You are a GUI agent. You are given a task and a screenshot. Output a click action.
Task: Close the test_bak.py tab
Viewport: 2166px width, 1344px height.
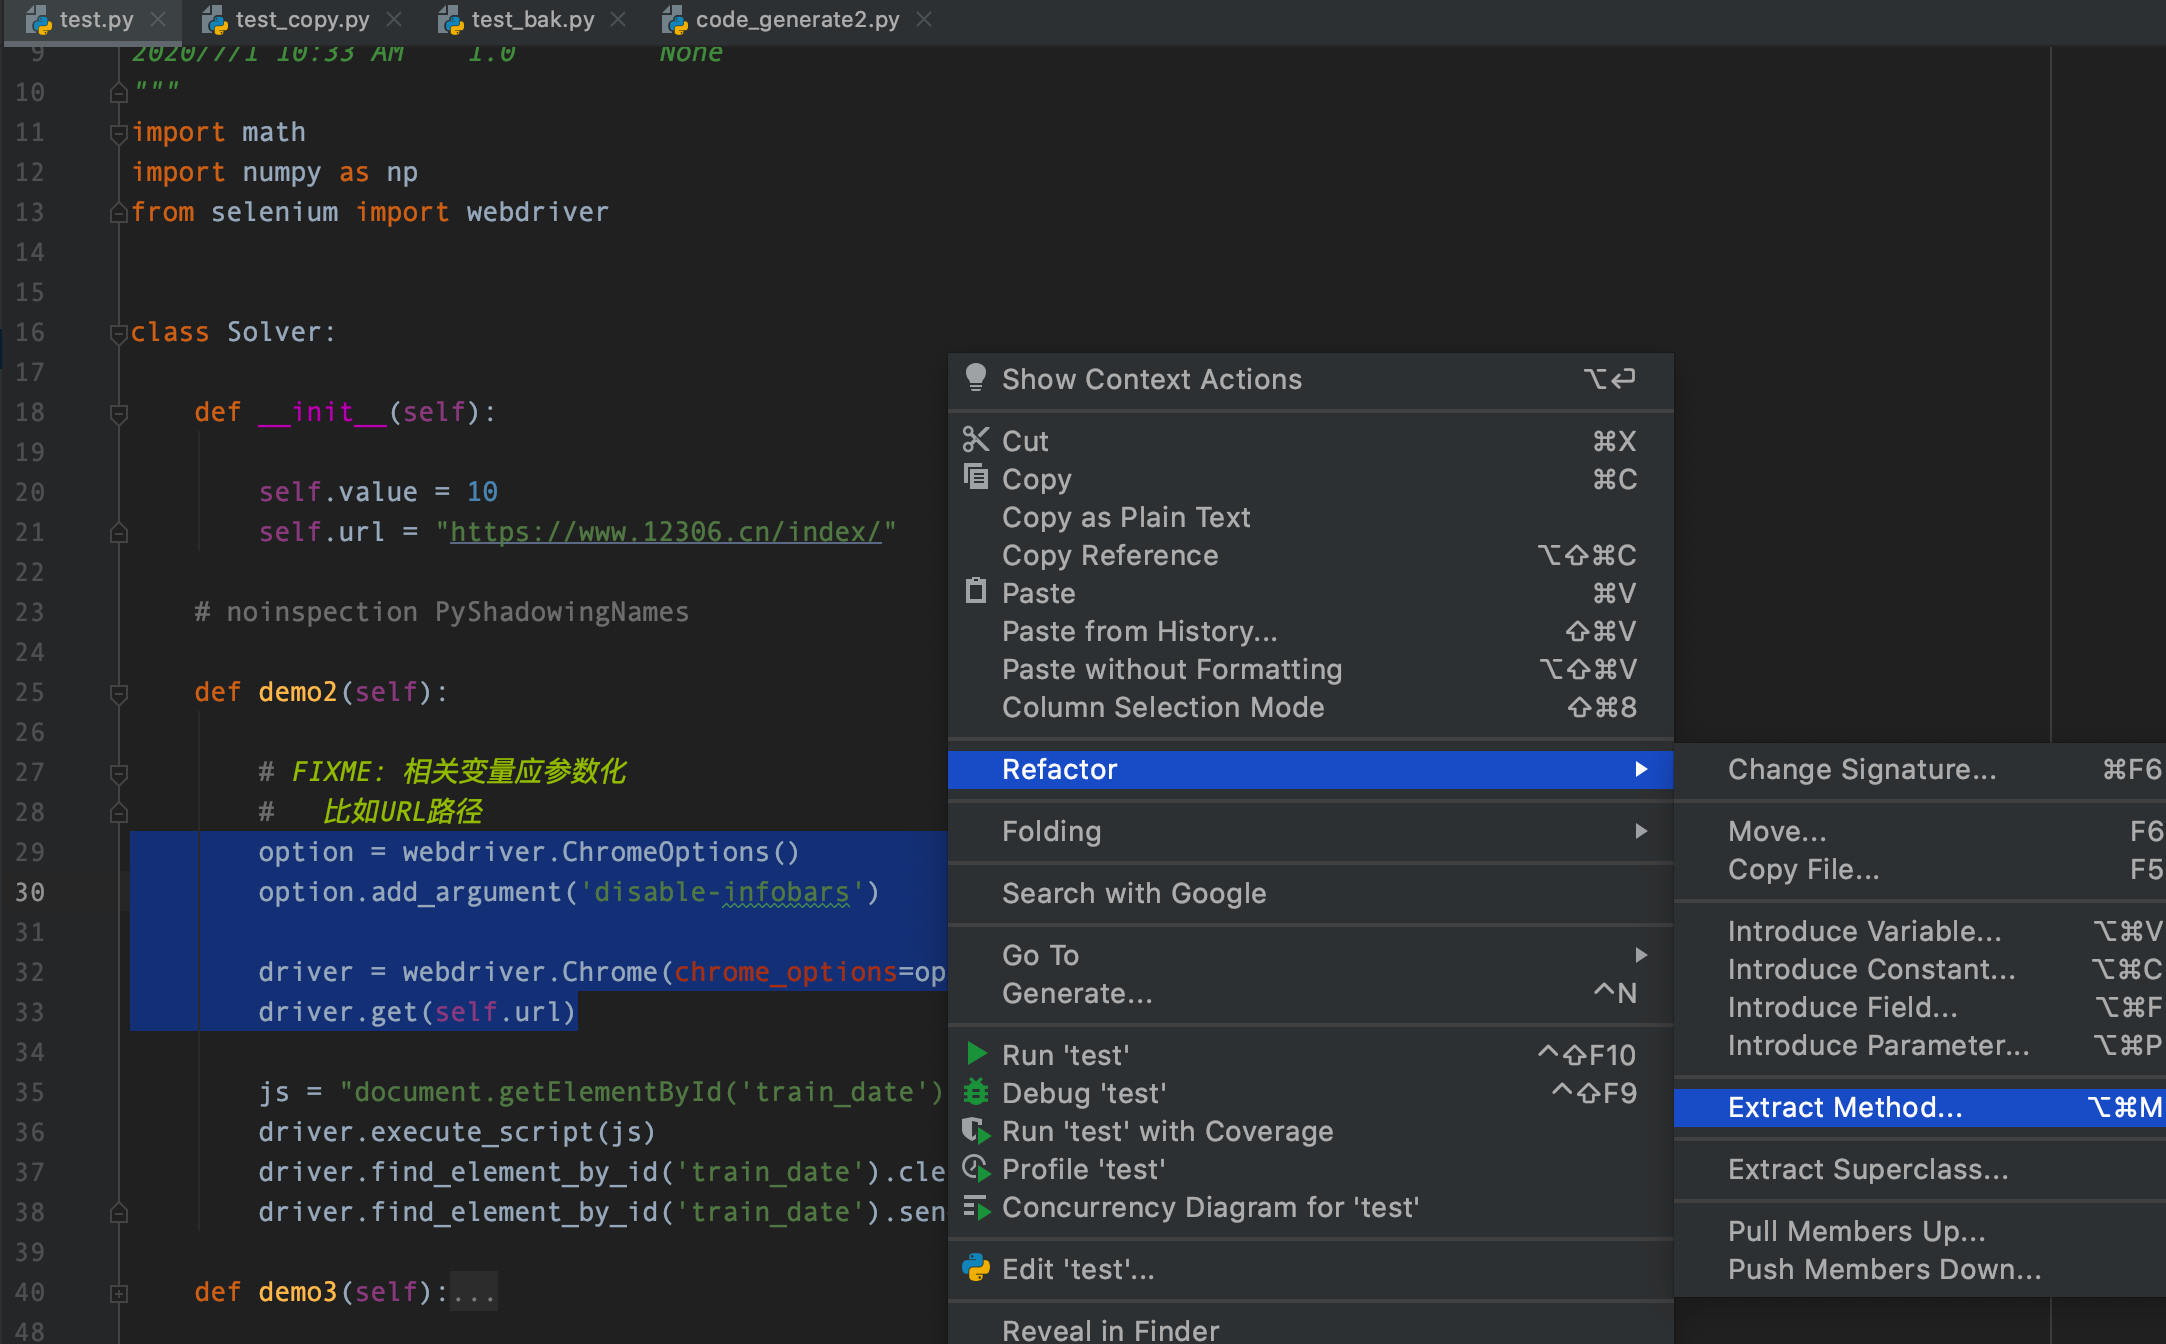618,19
